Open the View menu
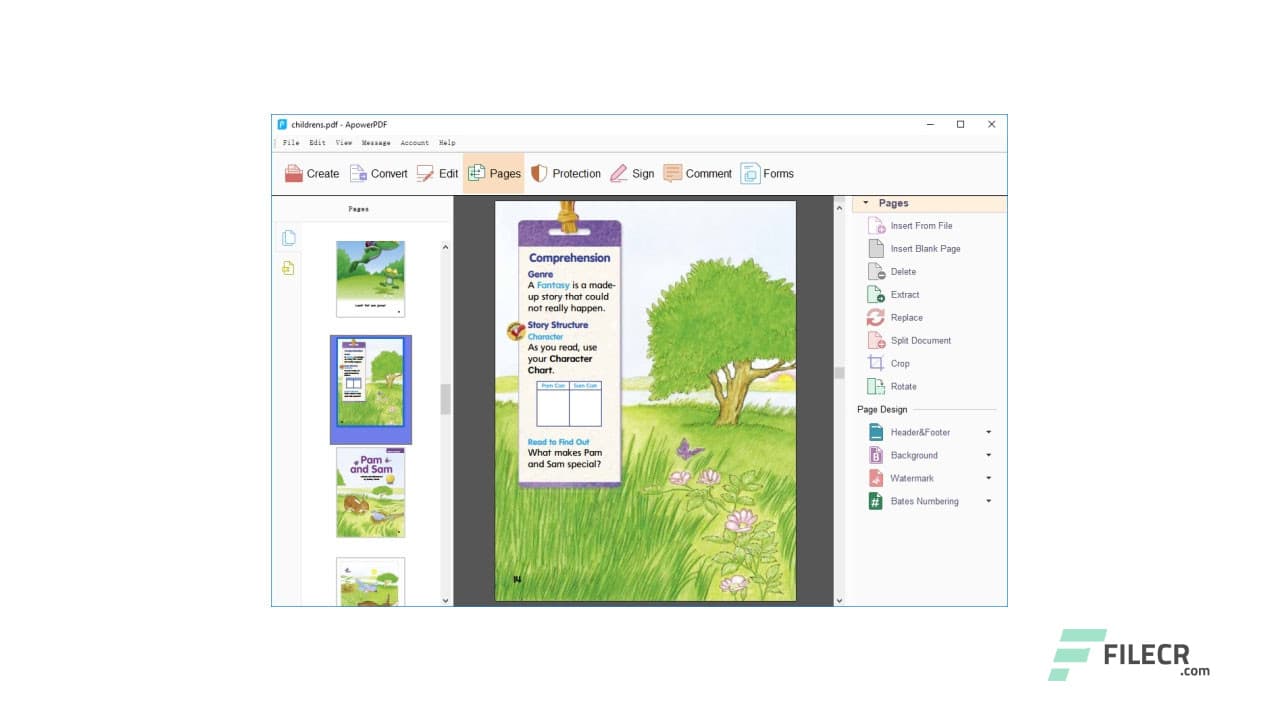Image resolution: width=1280 pixels, height=720 pixels. coord(344,142)
